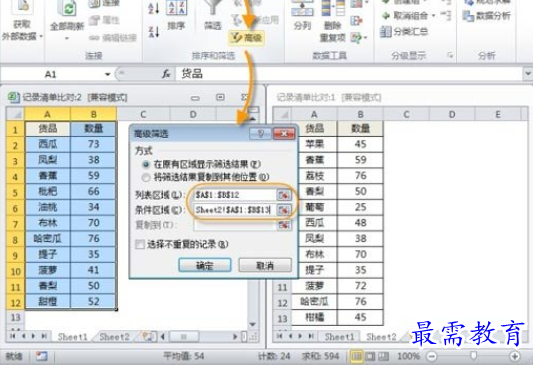This screenshot has width=533, height=365.
Task: Expand the Ungroup (取消组合) dropdown arrow
Action: [x=433, y=16]
